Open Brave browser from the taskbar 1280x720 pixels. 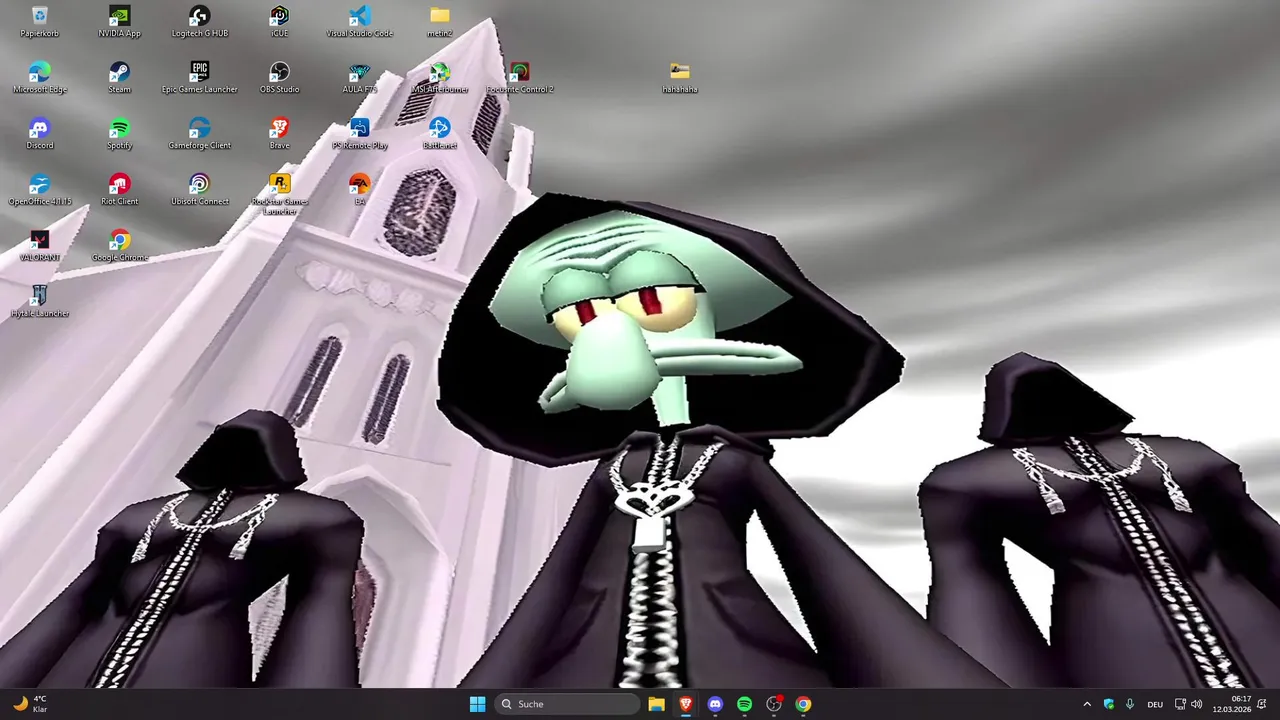(685, 704)
